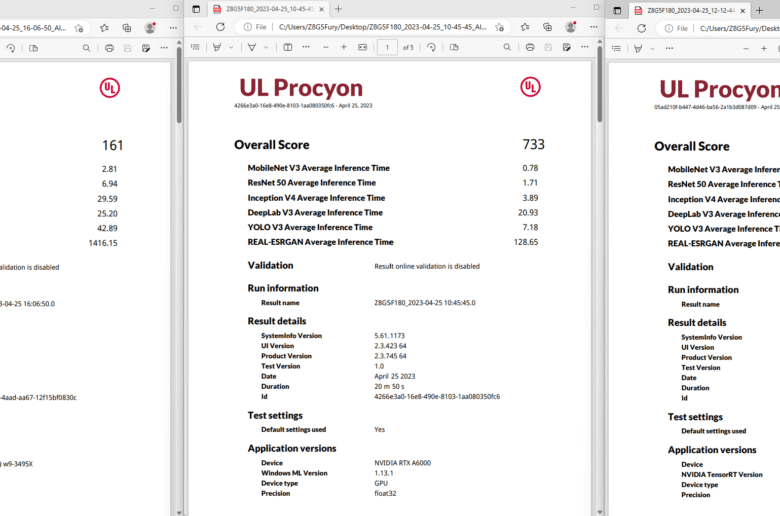
Task: Toggle Read aloud icon in middle PDF toolbar
Action: click(288, 47)
